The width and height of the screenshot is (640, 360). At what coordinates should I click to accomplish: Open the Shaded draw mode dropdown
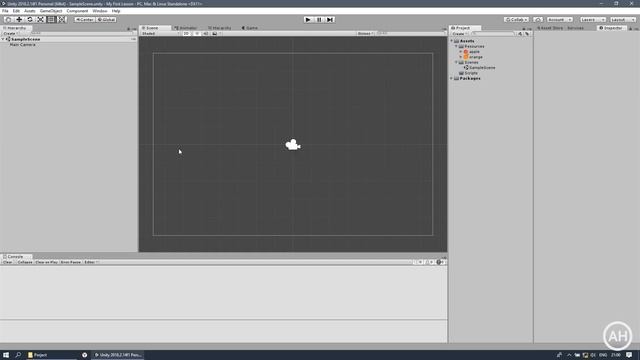[160, 33]
